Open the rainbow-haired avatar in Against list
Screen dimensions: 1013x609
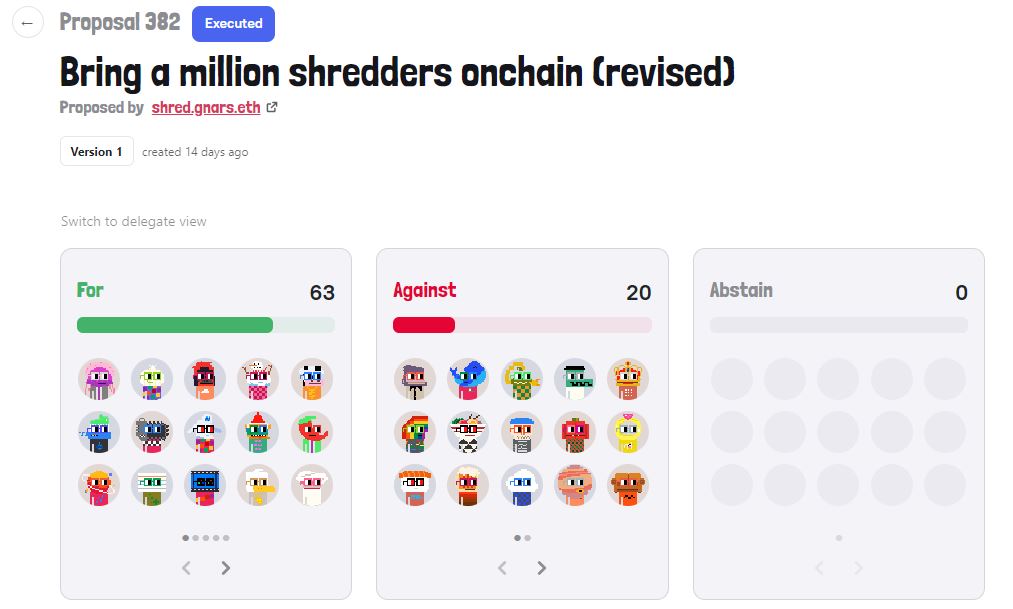pos(415,432)
